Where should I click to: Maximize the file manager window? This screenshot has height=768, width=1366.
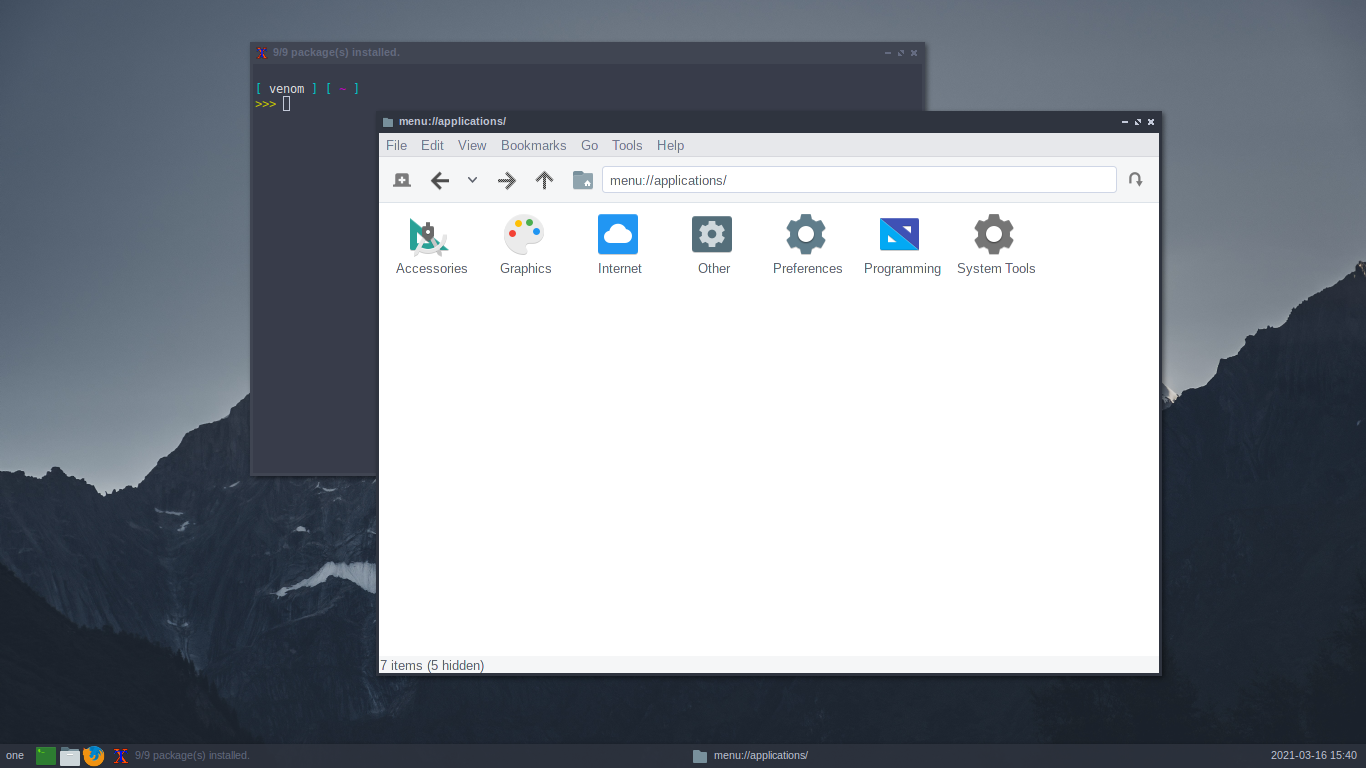click(1138, 122)
